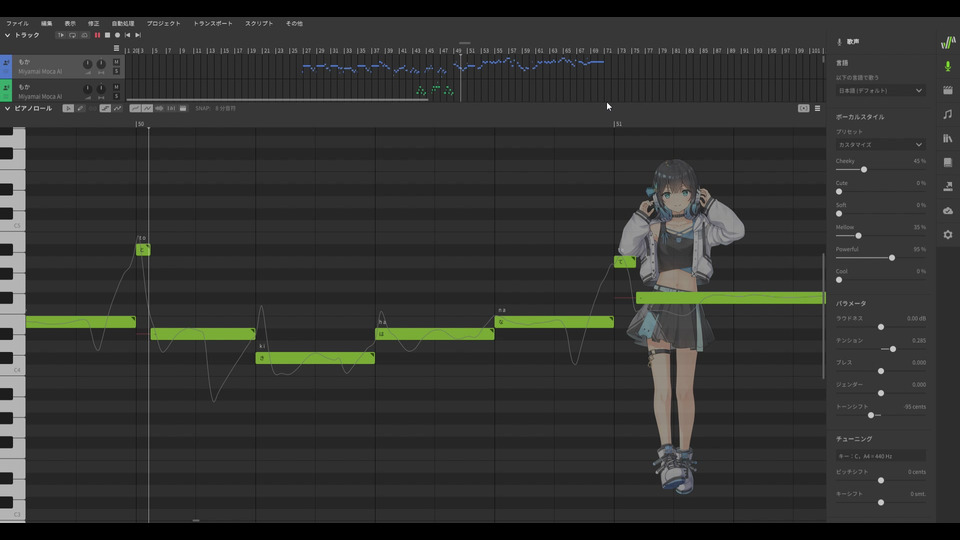Open the clapperboard icon panel in right sidebar
The height and width of the screenshot is (540, 960).
point(948,90)
